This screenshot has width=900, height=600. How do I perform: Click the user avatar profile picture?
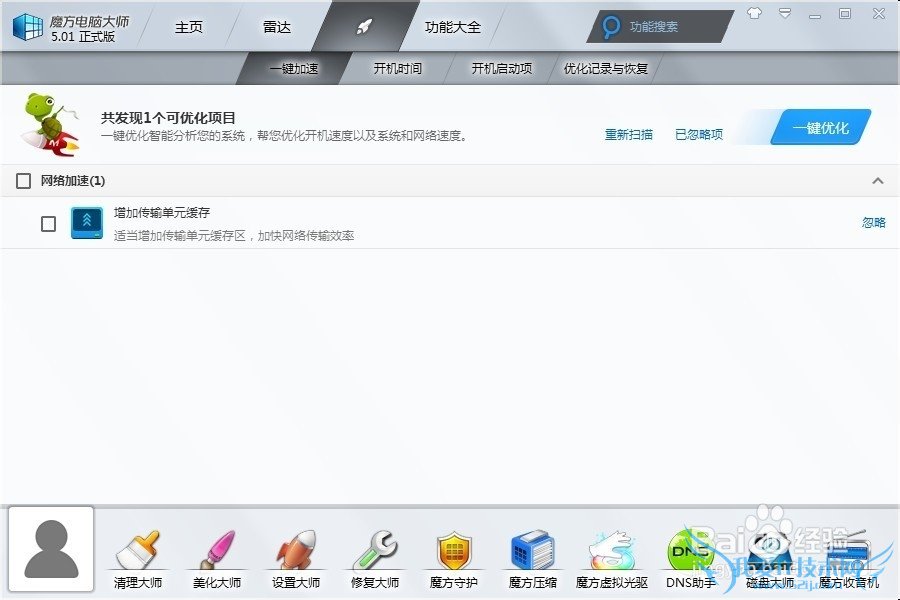tap(51, 549)
